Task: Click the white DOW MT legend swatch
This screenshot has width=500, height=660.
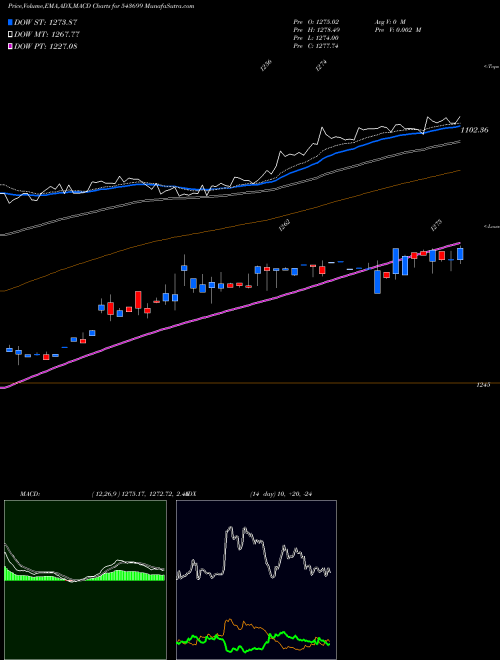Action: [11, 35]
